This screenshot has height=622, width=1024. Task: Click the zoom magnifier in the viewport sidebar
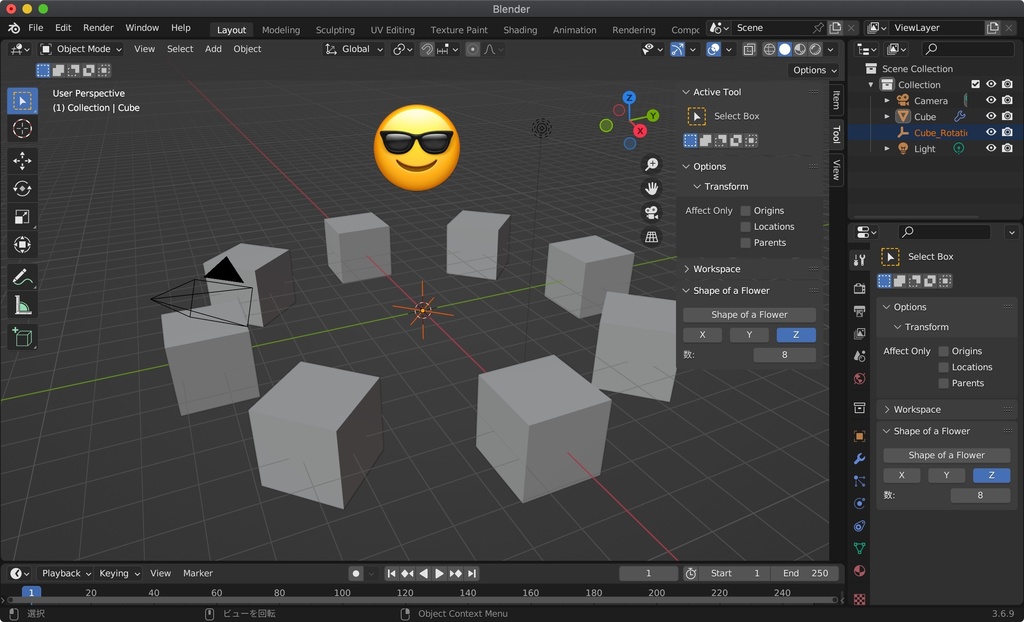652,163
